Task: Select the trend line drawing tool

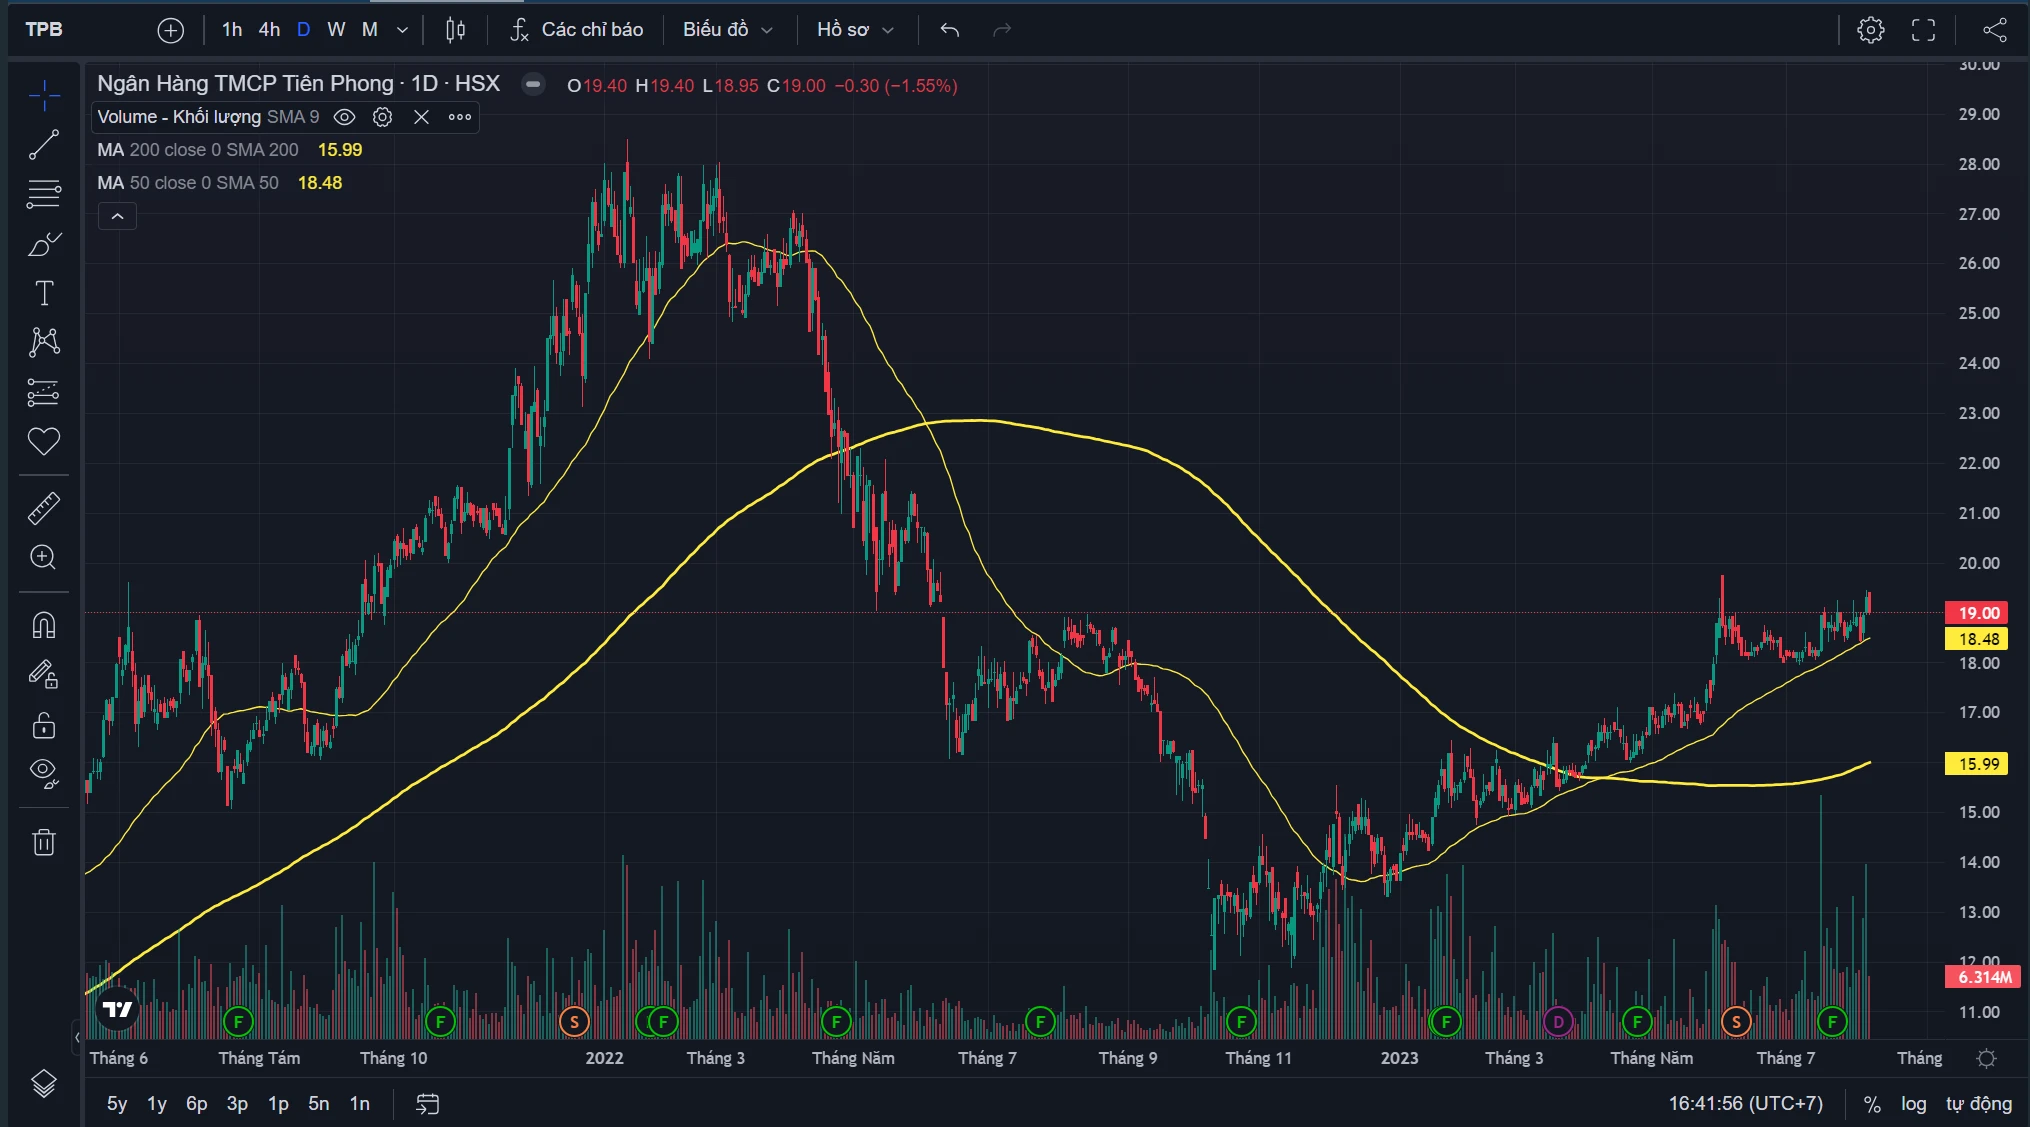Action: point(43,145)
